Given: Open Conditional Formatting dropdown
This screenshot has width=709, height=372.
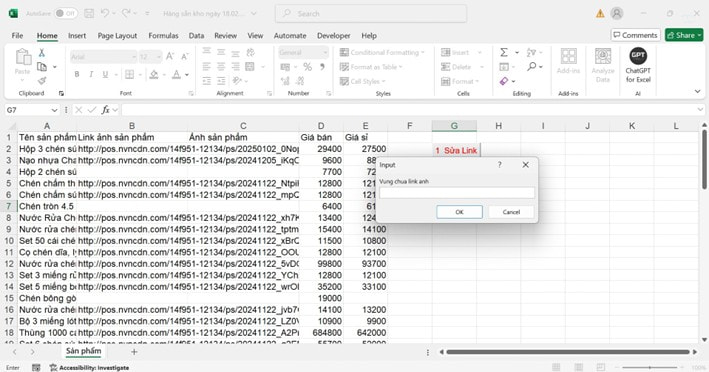Looking at the screenshot, I should pos(382,52).
